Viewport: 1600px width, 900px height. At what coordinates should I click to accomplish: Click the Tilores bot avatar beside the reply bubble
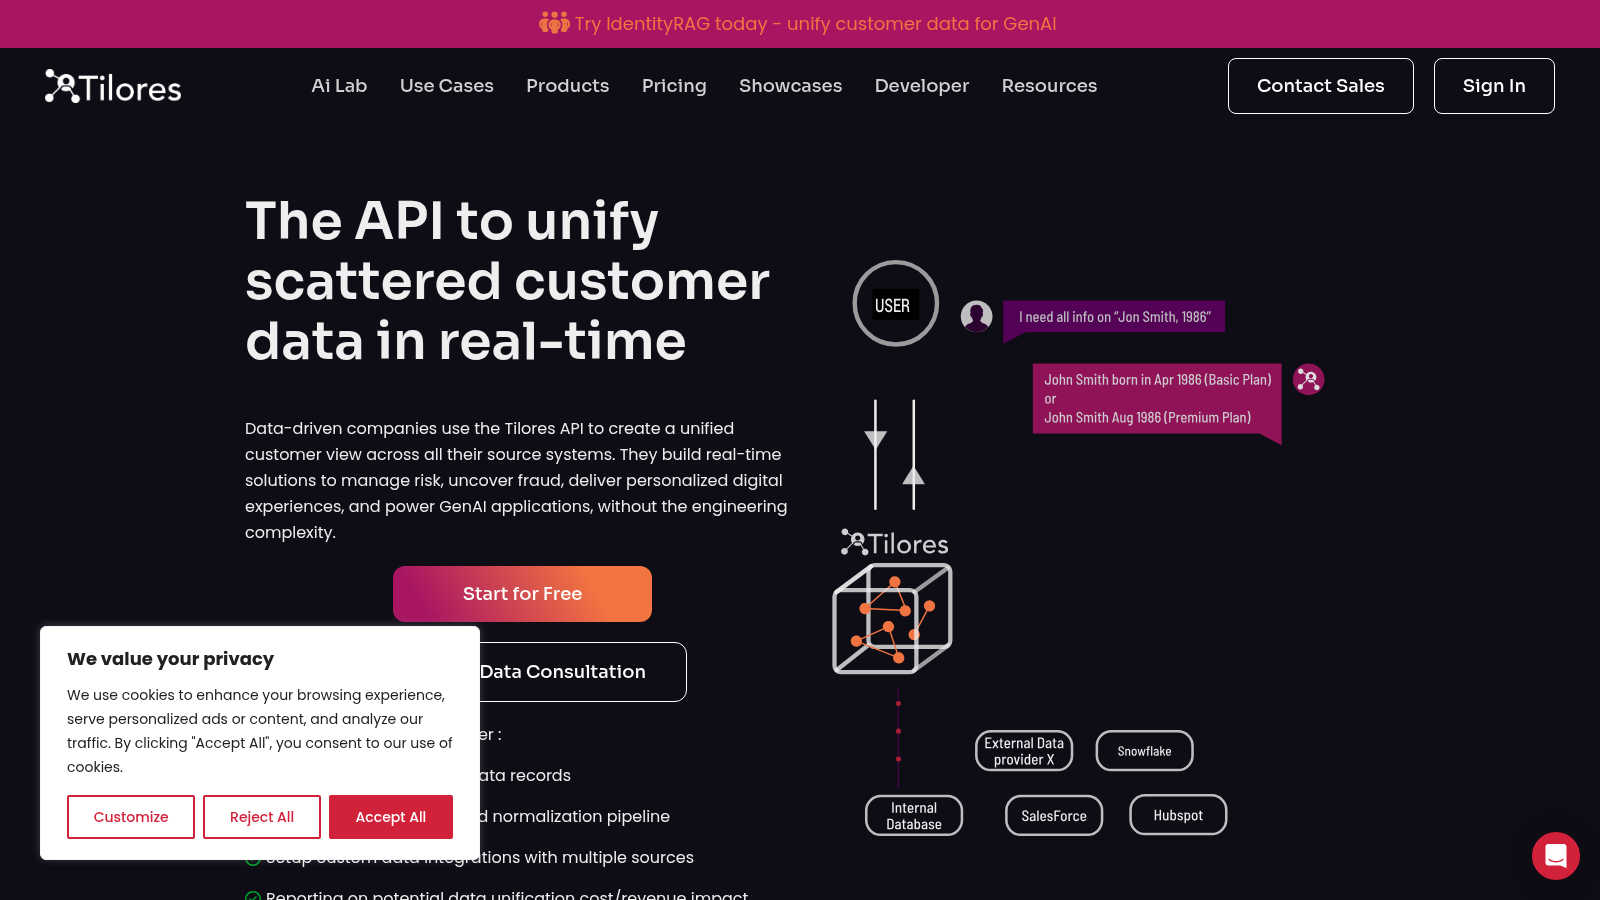tap(1308, 379)
